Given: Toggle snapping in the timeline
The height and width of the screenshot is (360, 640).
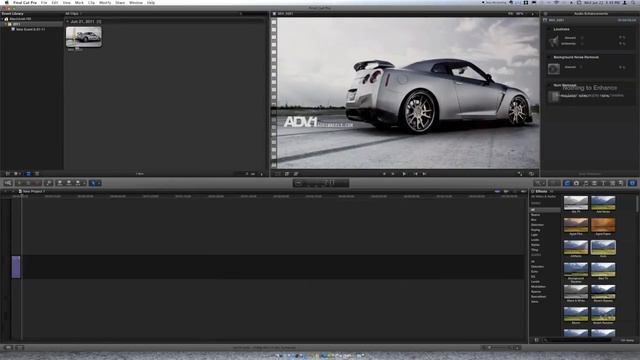Looking at the screenshot, I should pyautogui.click(x=523, y=191).
